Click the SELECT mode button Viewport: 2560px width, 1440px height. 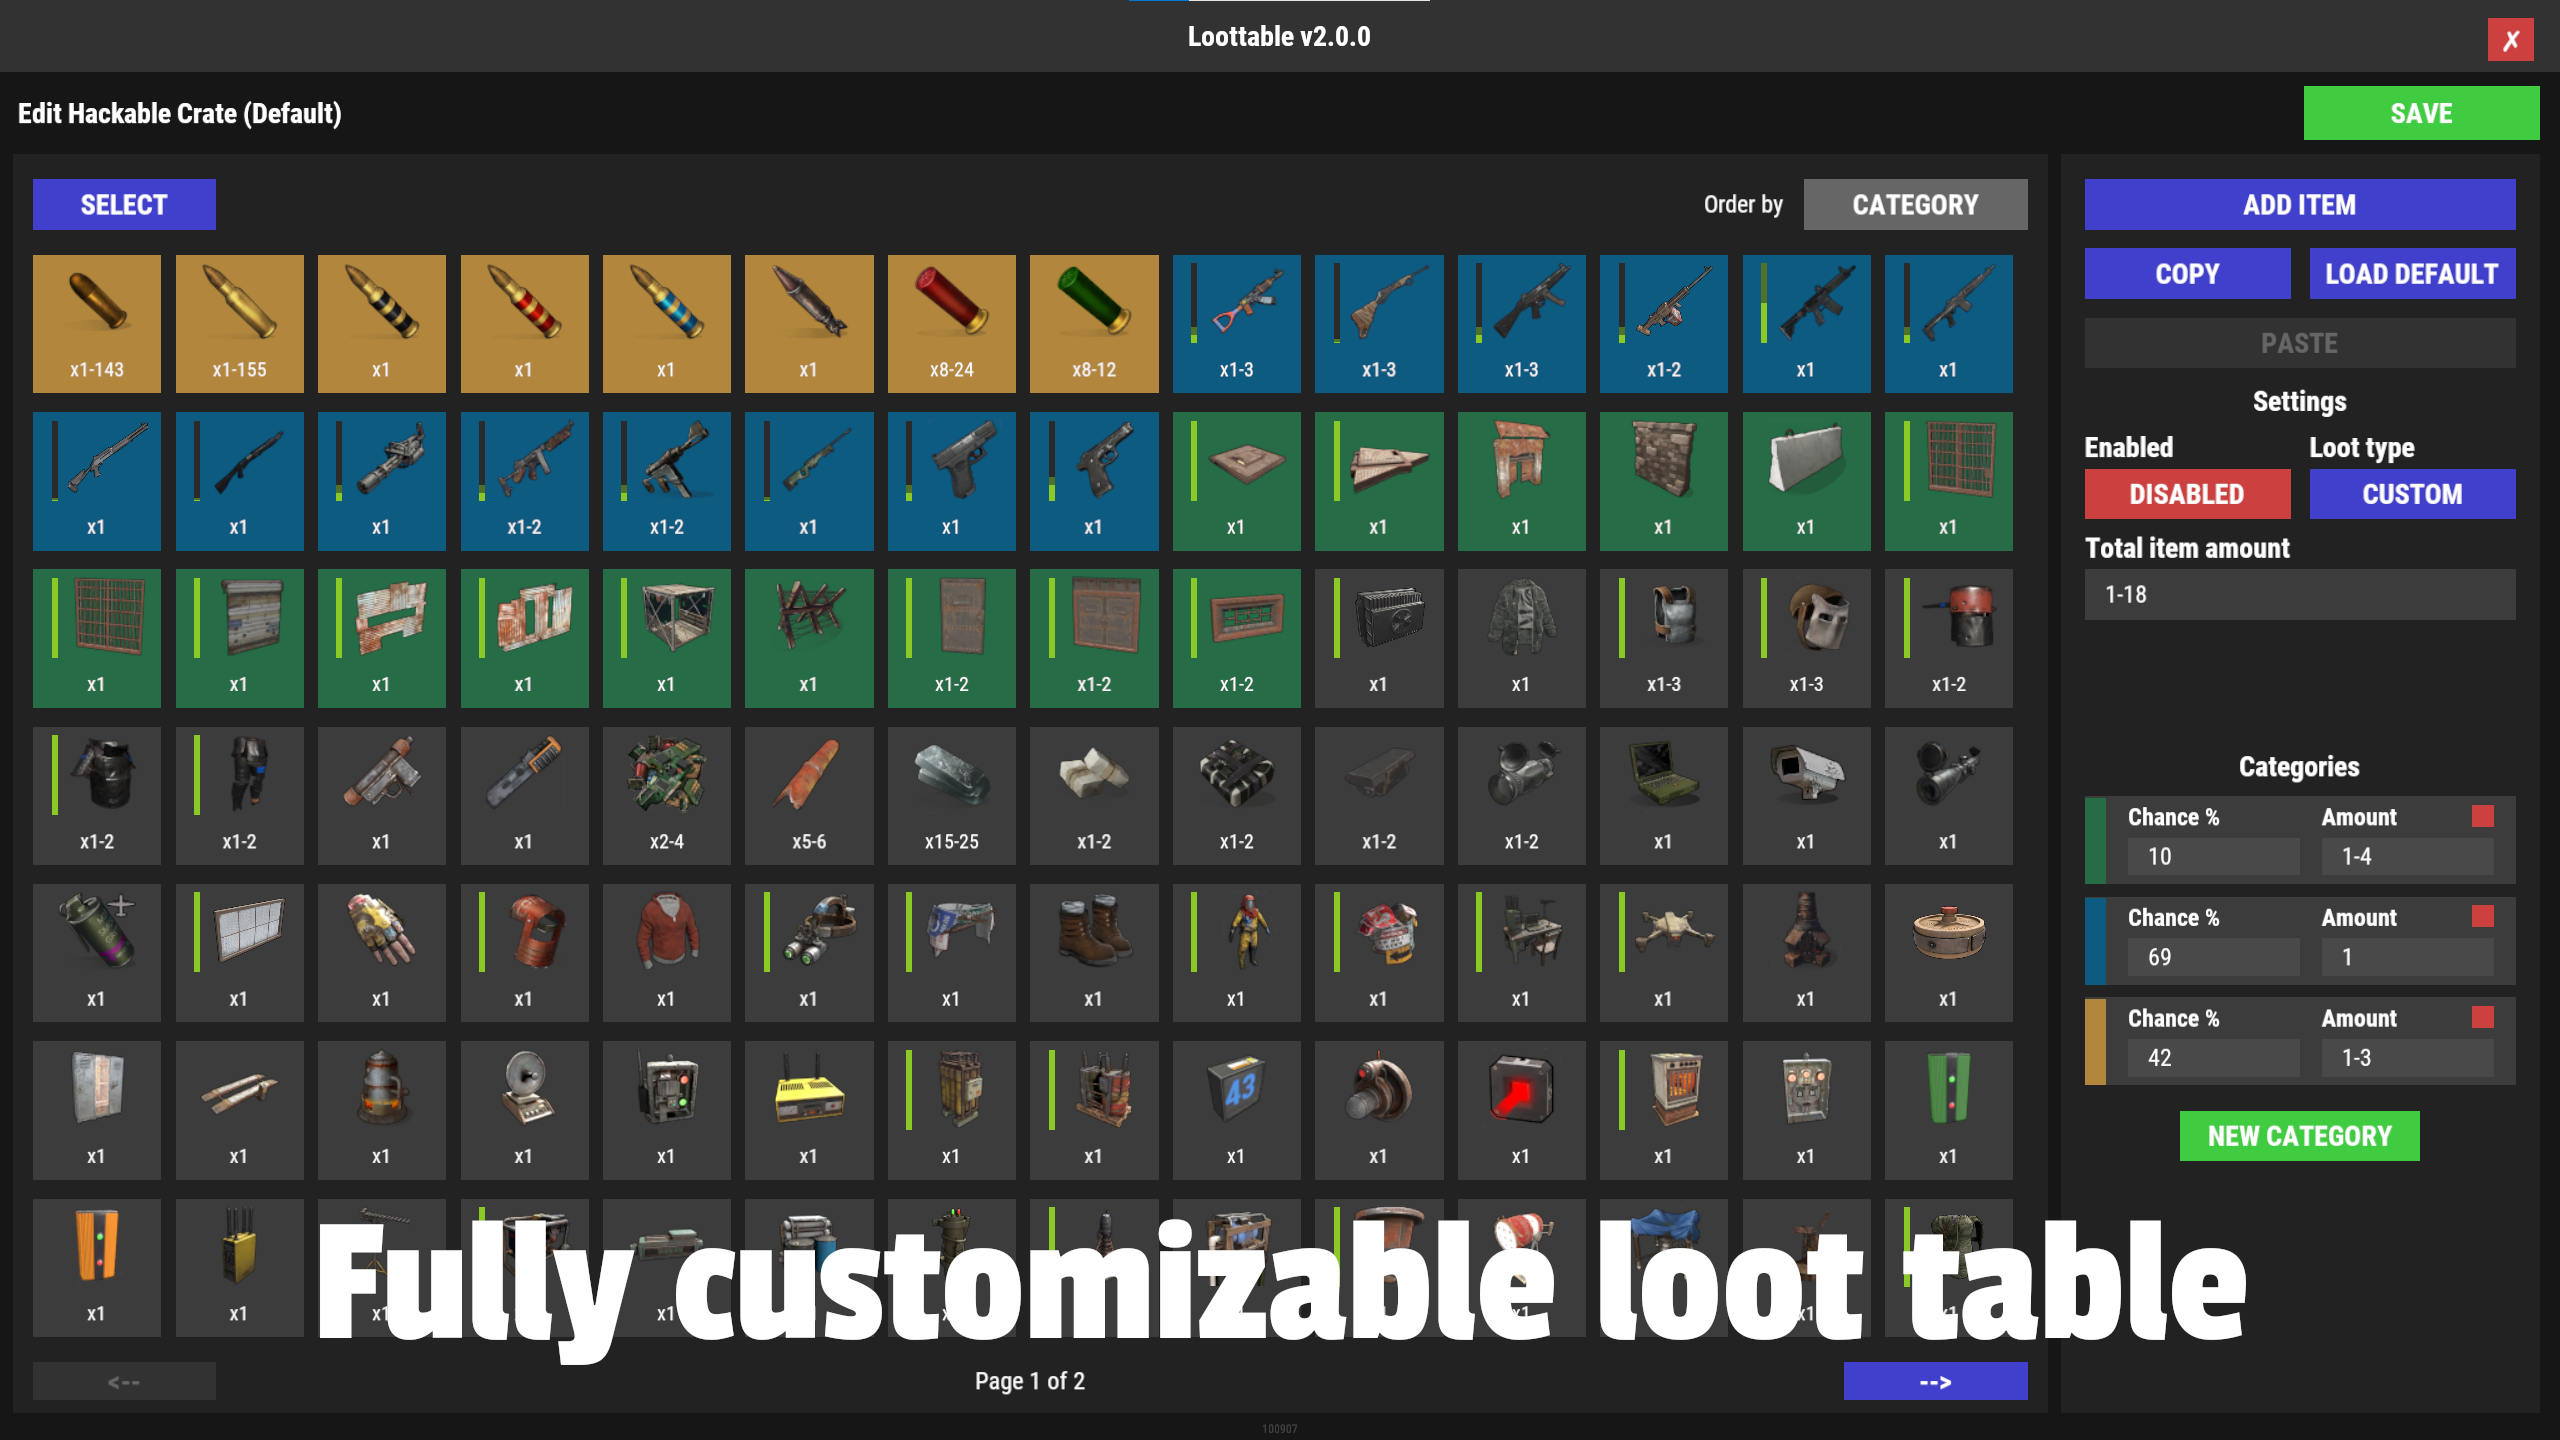pos(124,205)
